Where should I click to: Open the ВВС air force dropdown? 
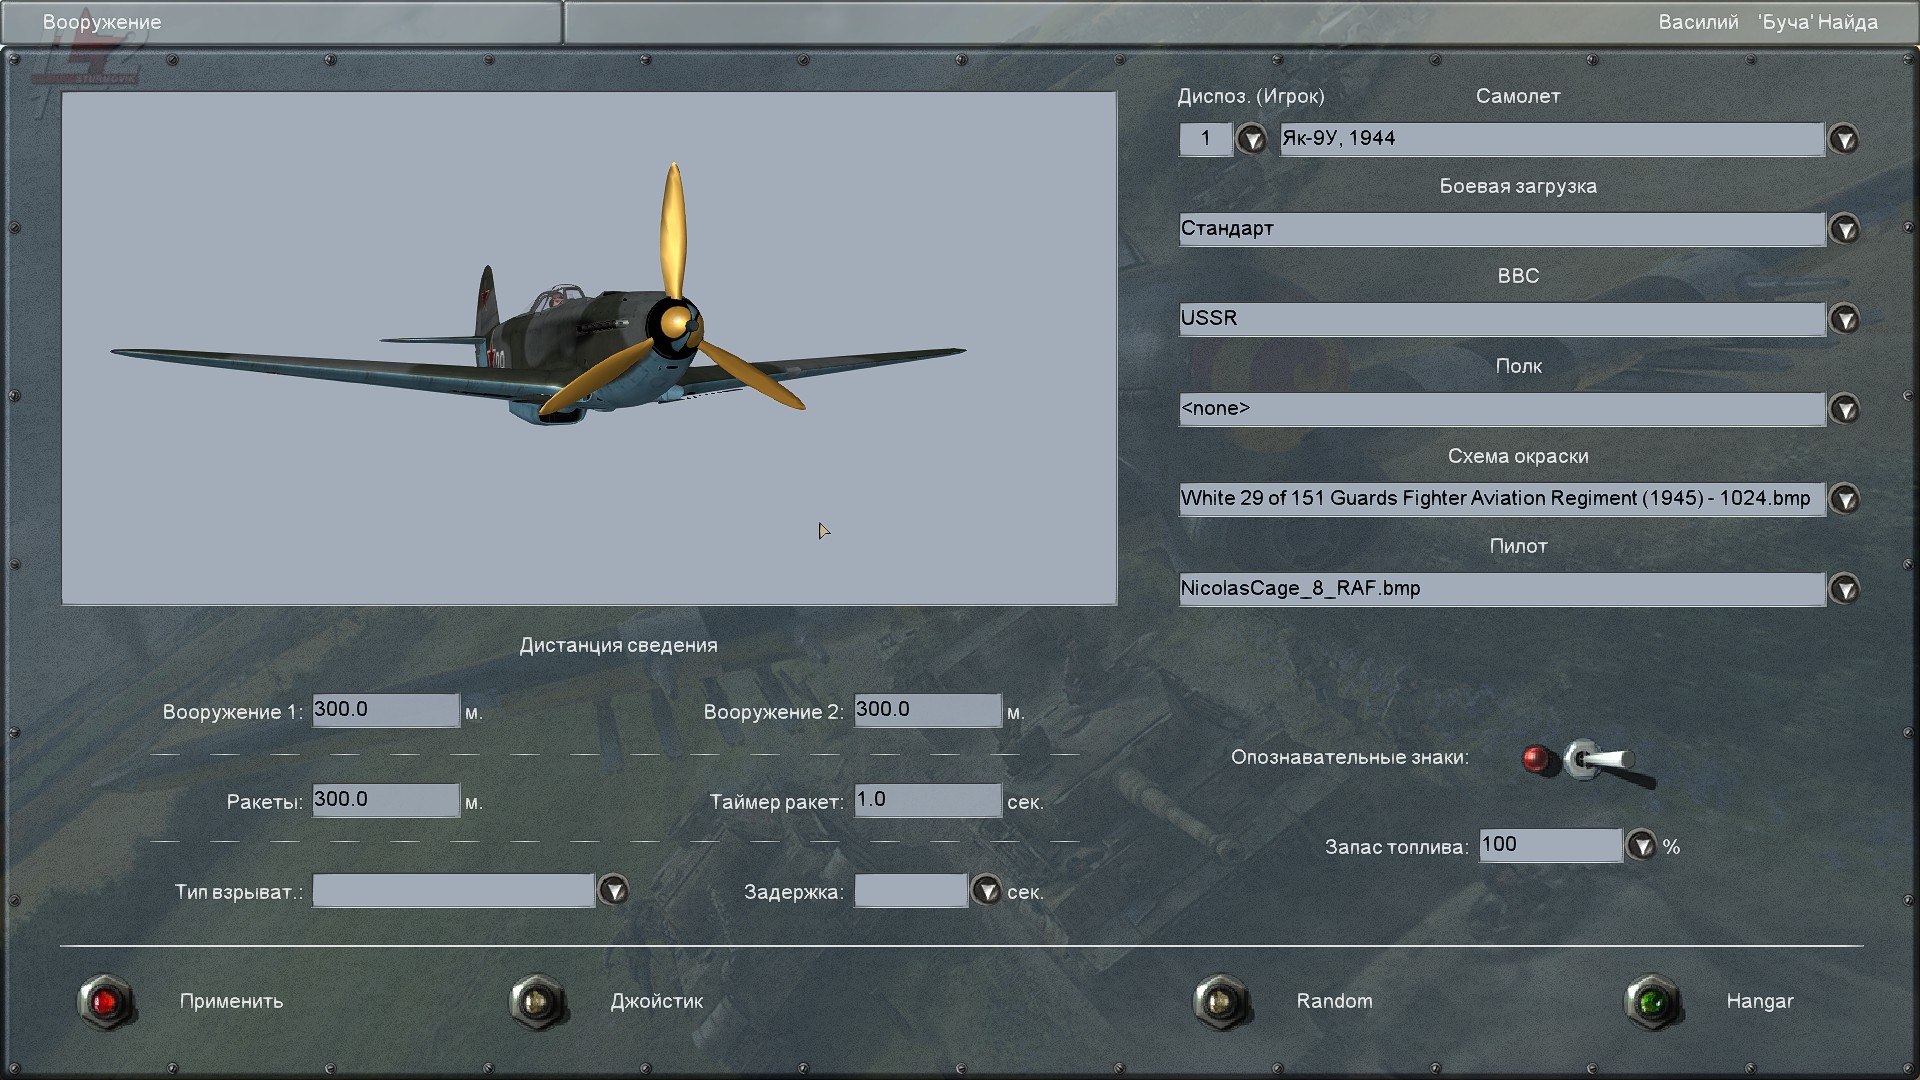(1844, 319)
